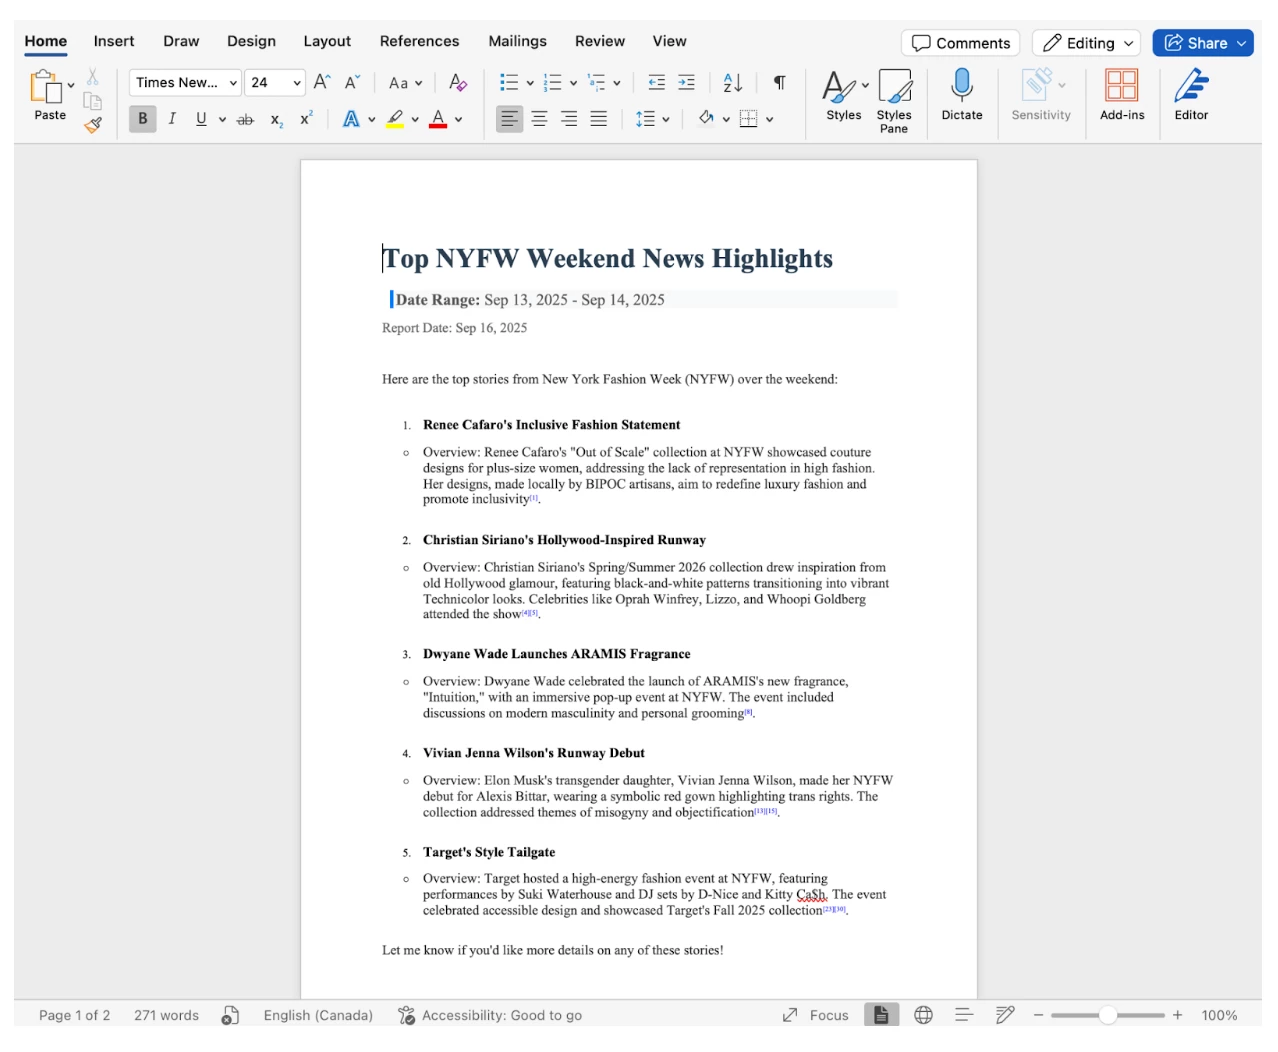This screenshot has height=1052, width=1278.
Task: Click the Share button
Action: click(1203, 43)
